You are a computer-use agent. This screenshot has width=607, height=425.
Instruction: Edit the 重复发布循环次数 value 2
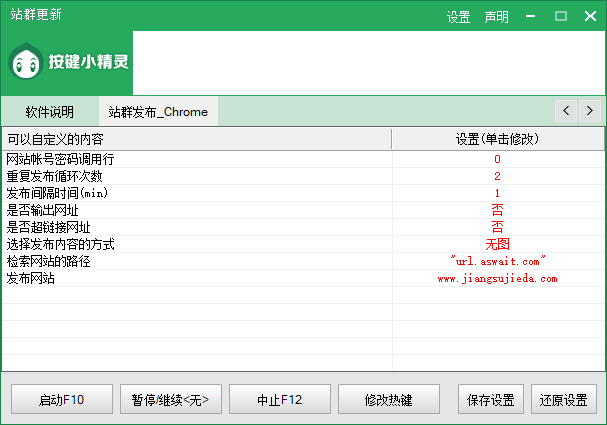497,176
